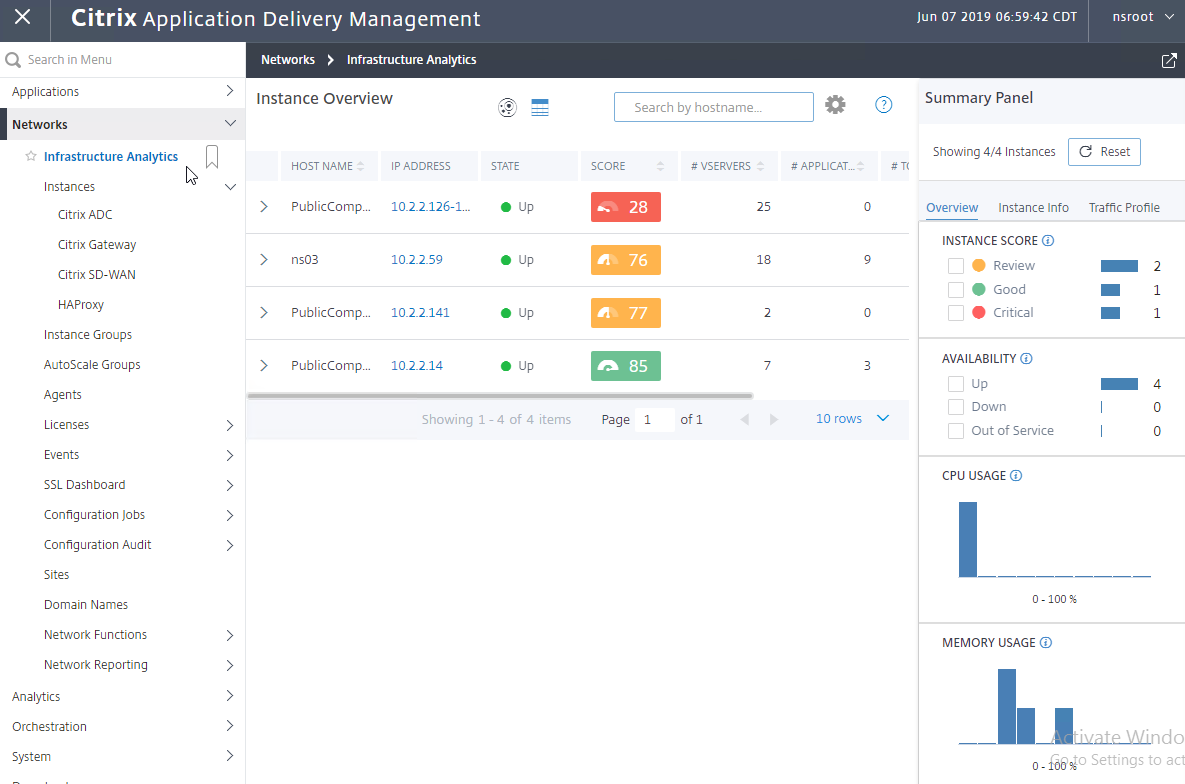Screen dimensions: 1185x784
Task: Switch to circle pack view icon
Action: [x=508, y=107]
